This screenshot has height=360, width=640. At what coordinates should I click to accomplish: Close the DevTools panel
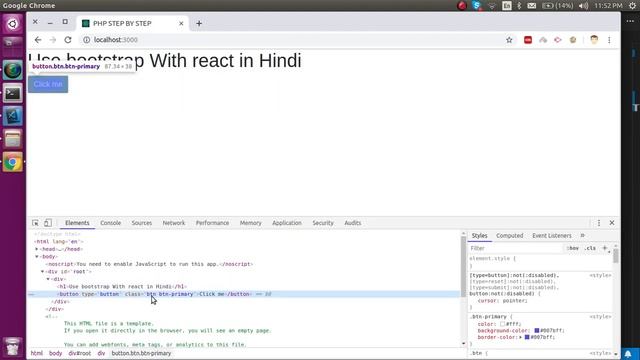(x=612, y=223)
